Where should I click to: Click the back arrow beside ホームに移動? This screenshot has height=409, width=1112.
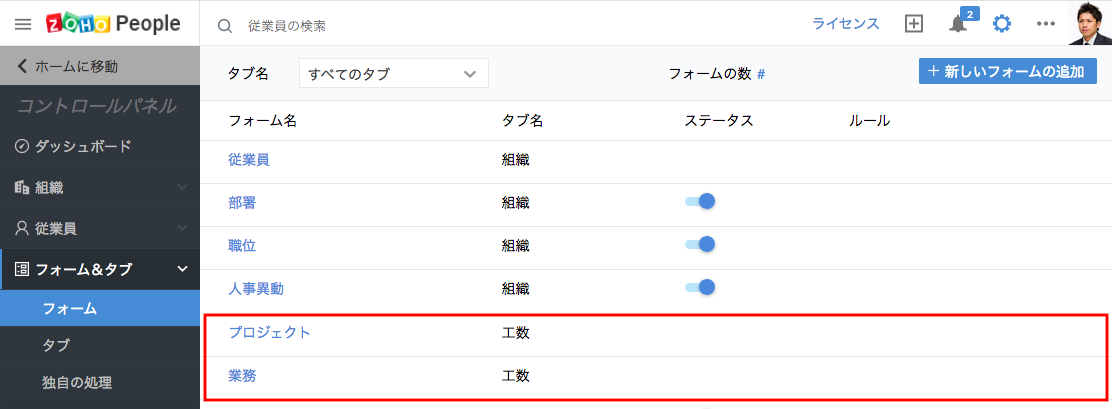coord(22,67)
